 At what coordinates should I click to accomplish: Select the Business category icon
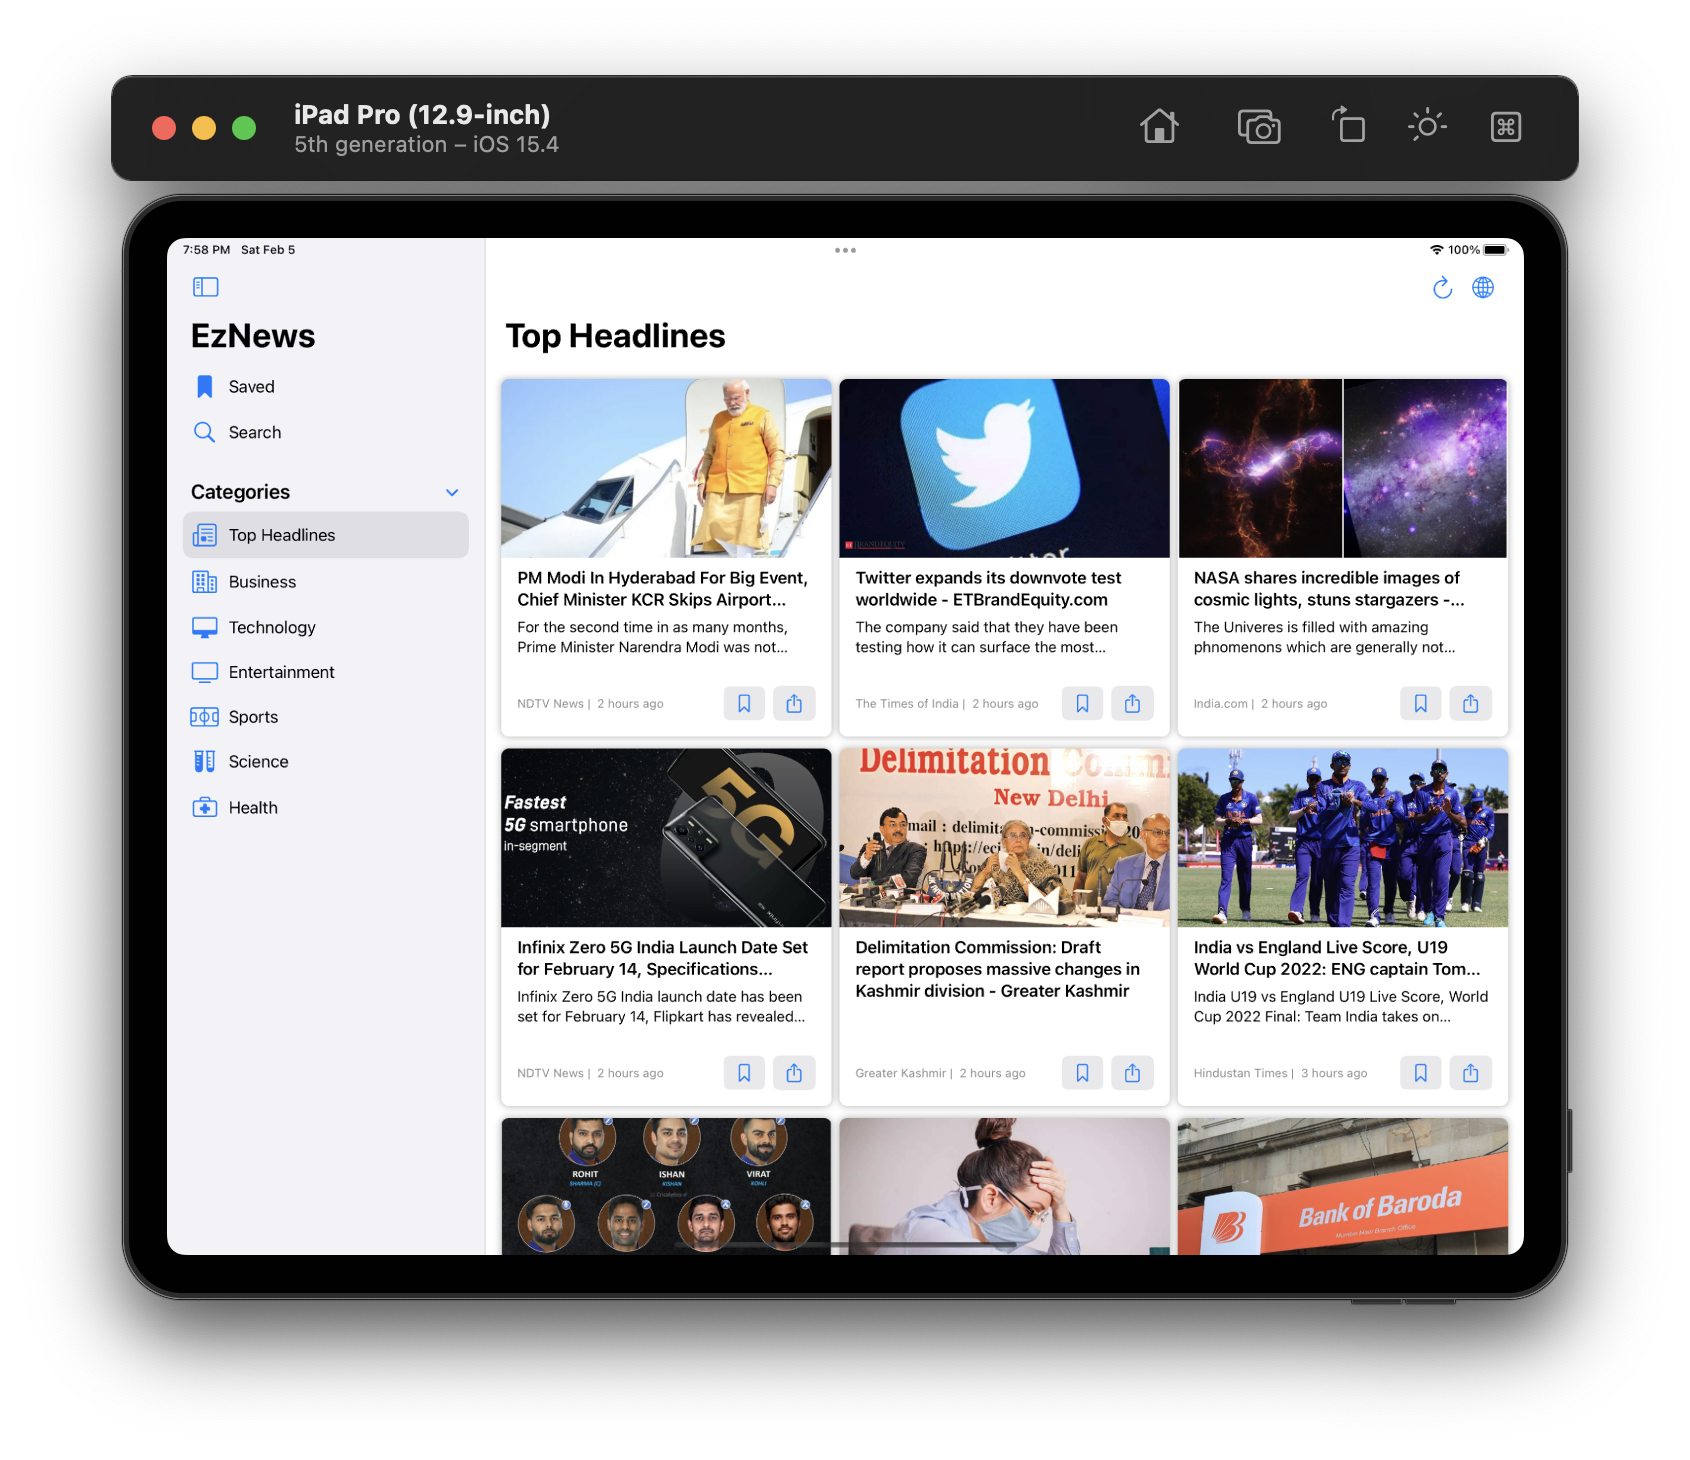coord(204,581)
